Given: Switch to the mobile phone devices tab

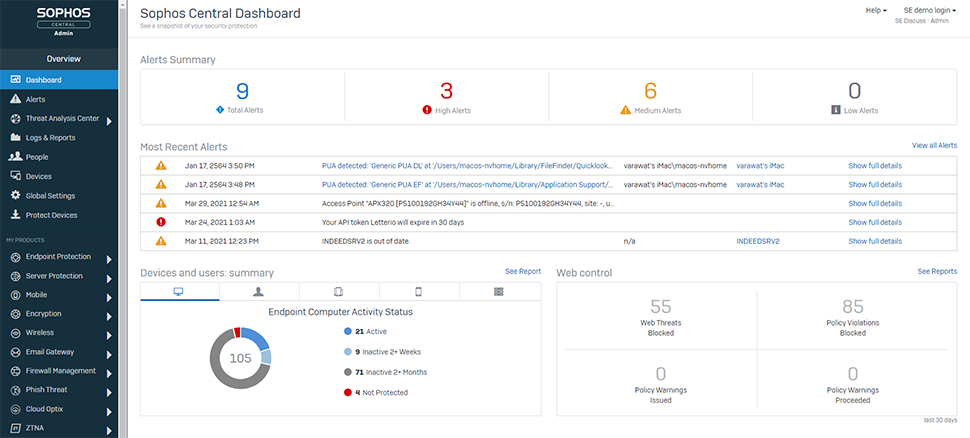Looking at the screenshot, I should (x=418, y=291).
